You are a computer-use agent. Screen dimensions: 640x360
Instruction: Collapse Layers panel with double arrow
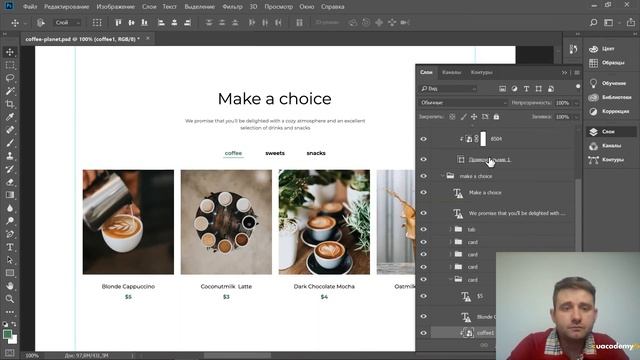point(564,73)
